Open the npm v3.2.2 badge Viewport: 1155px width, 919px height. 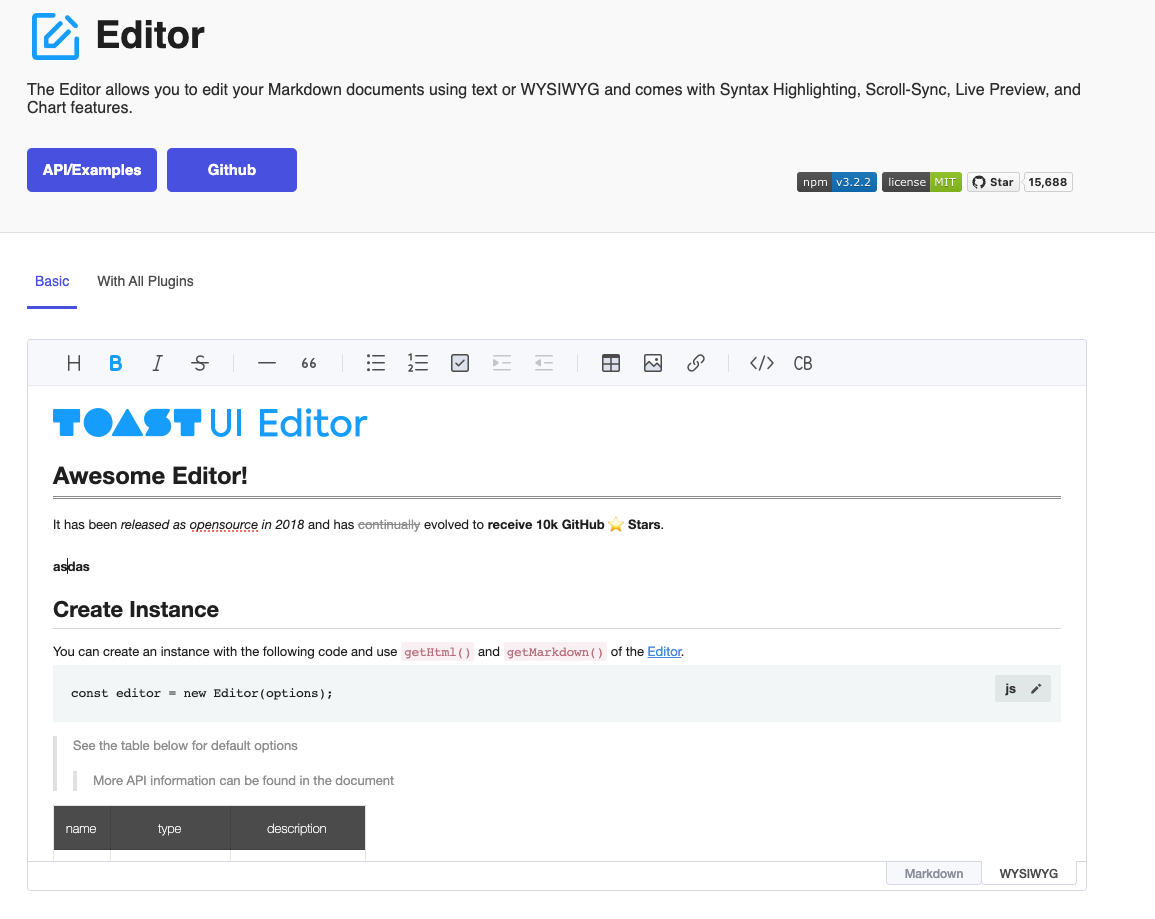tap(837, 182)
